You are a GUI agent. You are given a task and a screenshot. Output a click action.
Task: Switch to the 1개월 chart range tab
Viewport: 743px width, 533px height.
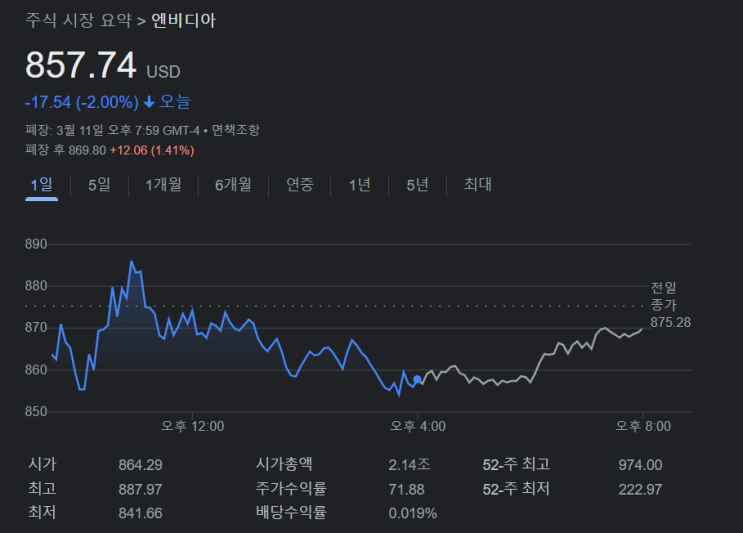pos(163,185)
